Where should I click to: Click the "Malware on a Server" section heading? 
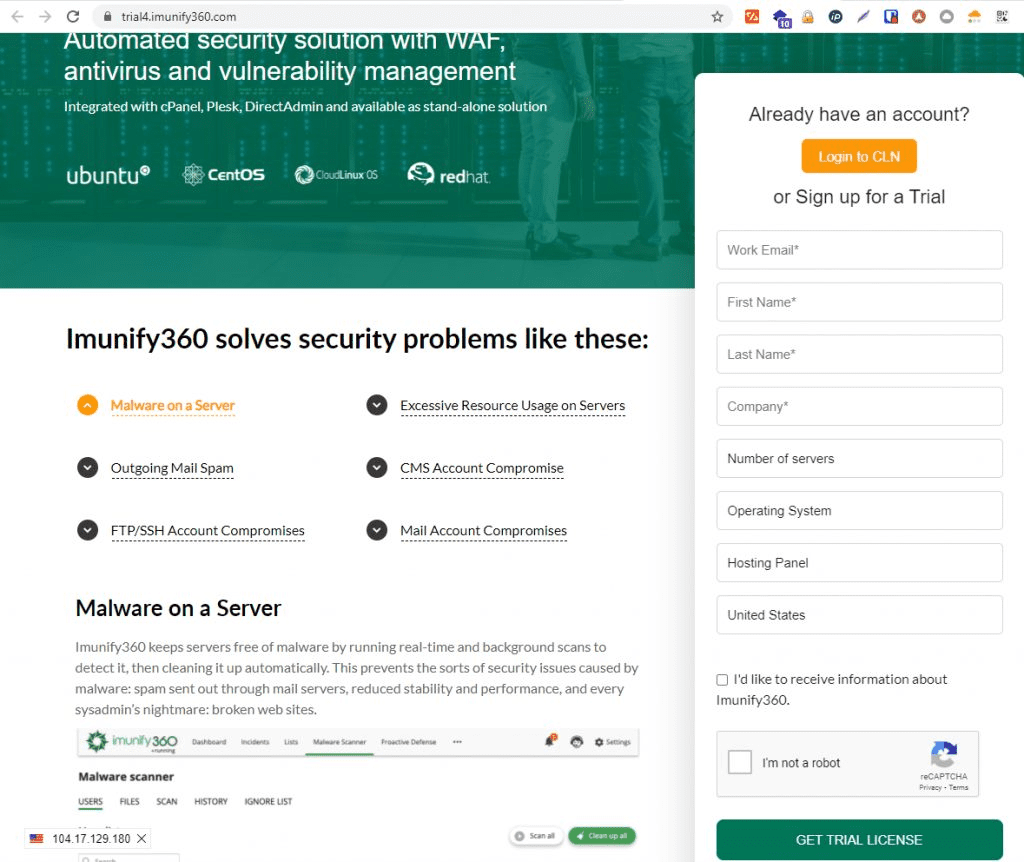click(x=178, y=608)
